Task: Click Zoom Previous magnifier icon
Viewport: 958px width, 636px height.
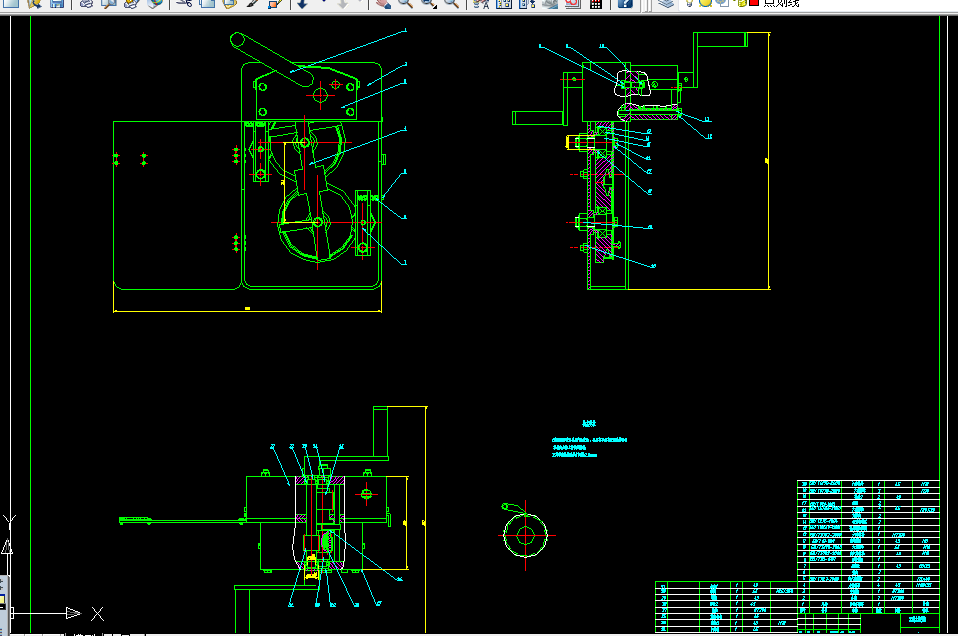Action: (452, 3)
